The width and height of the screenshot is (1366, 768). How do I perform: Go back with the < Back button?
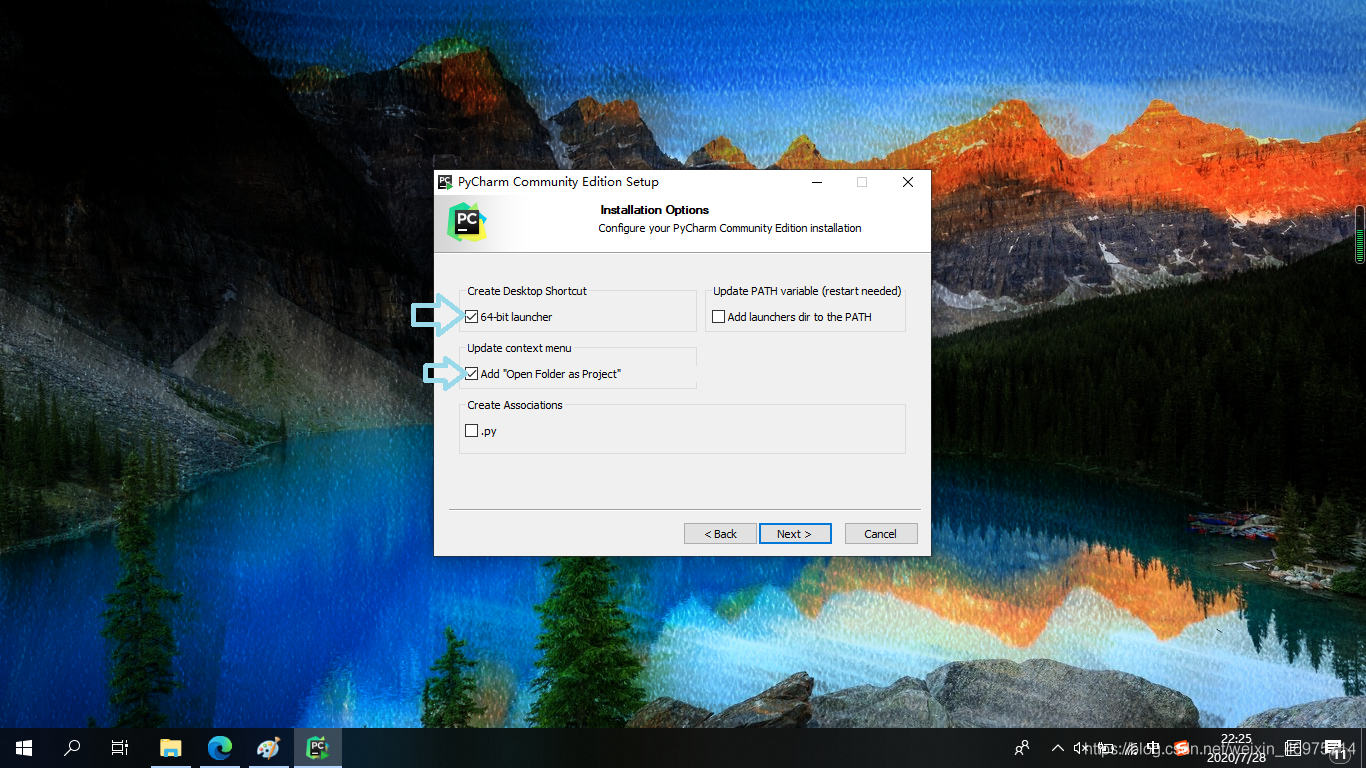[720, 534]
